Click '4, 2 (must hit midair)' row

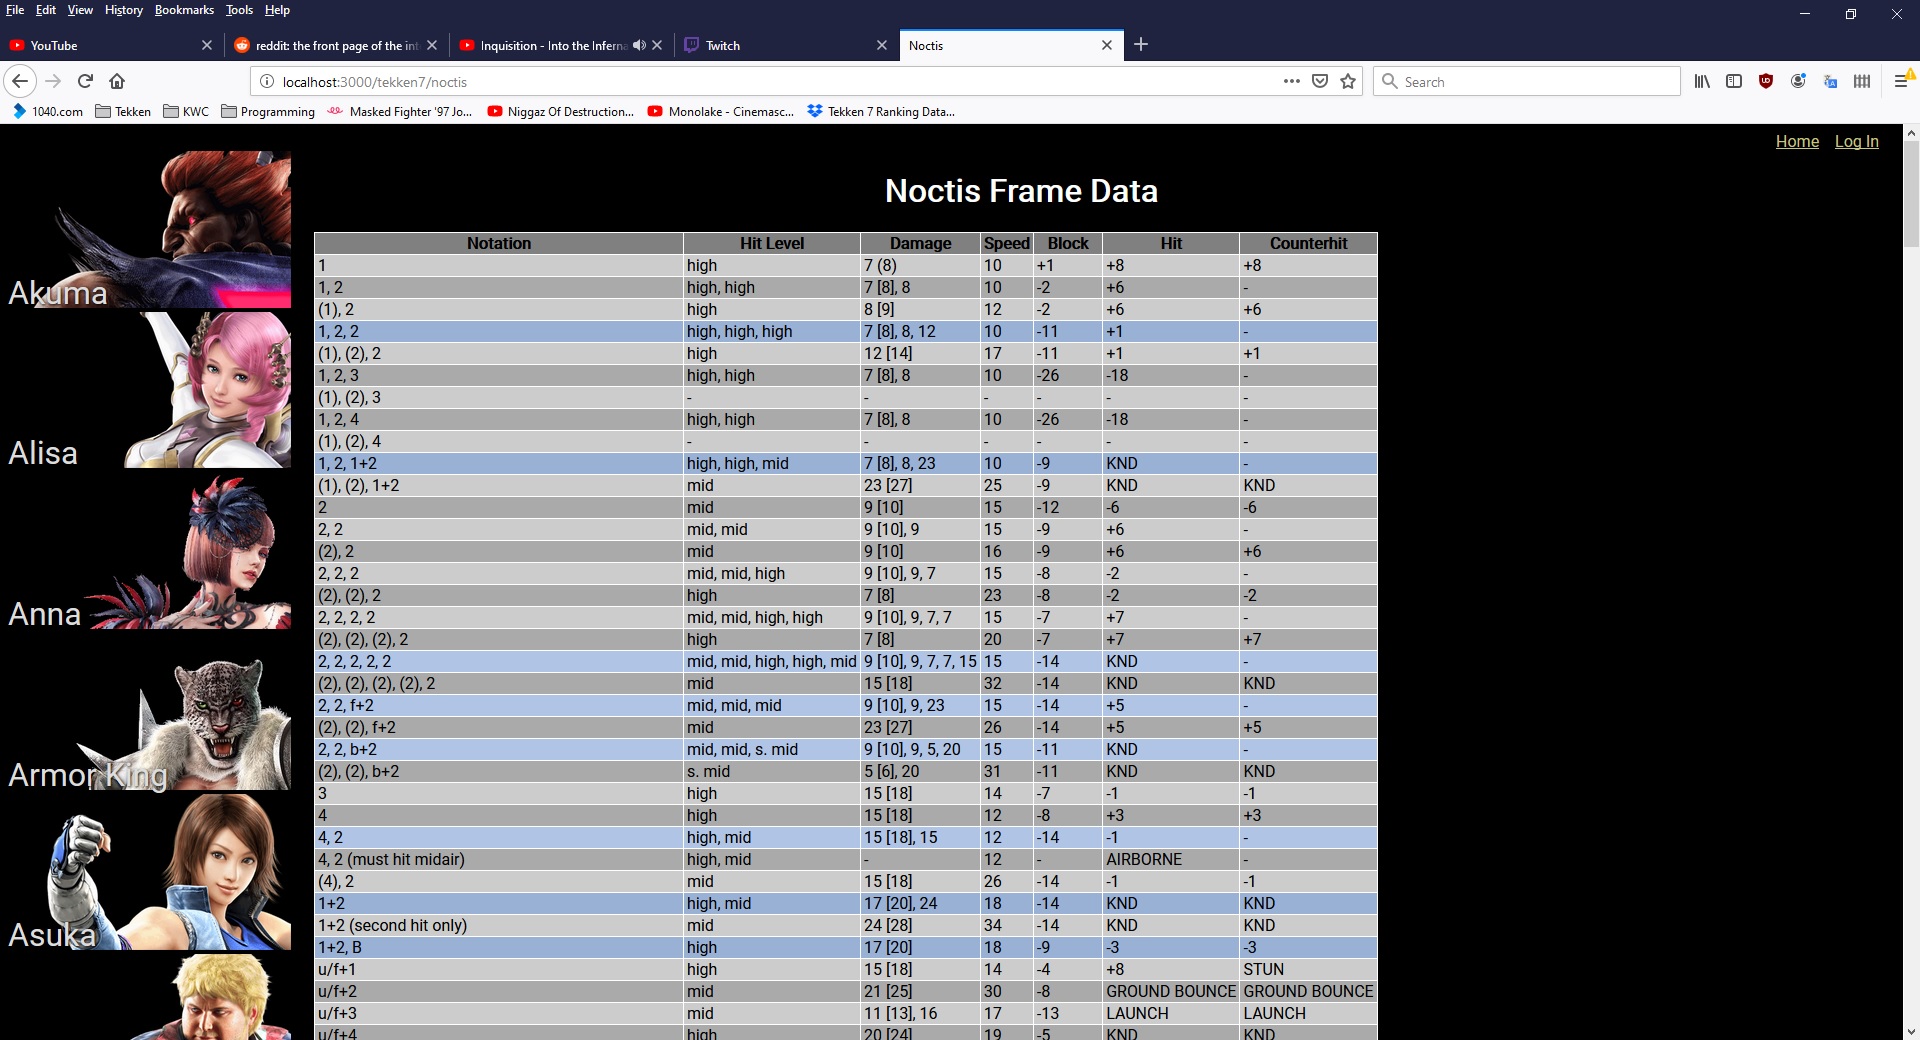[x=846, y=859]
